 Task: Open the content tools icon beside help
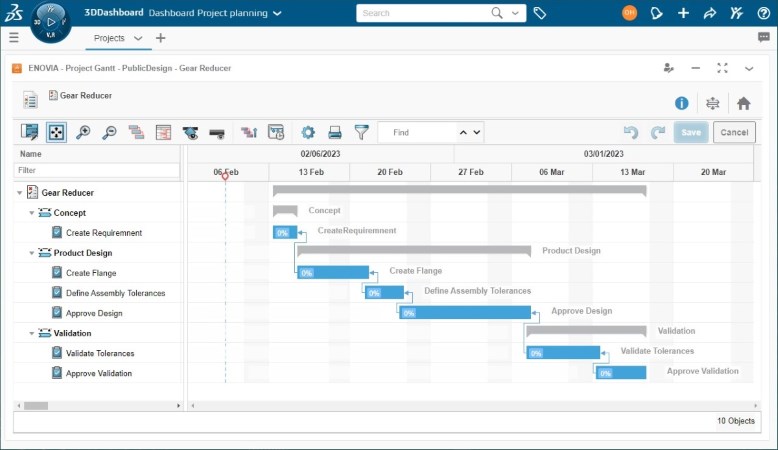[x=736, y=13]
